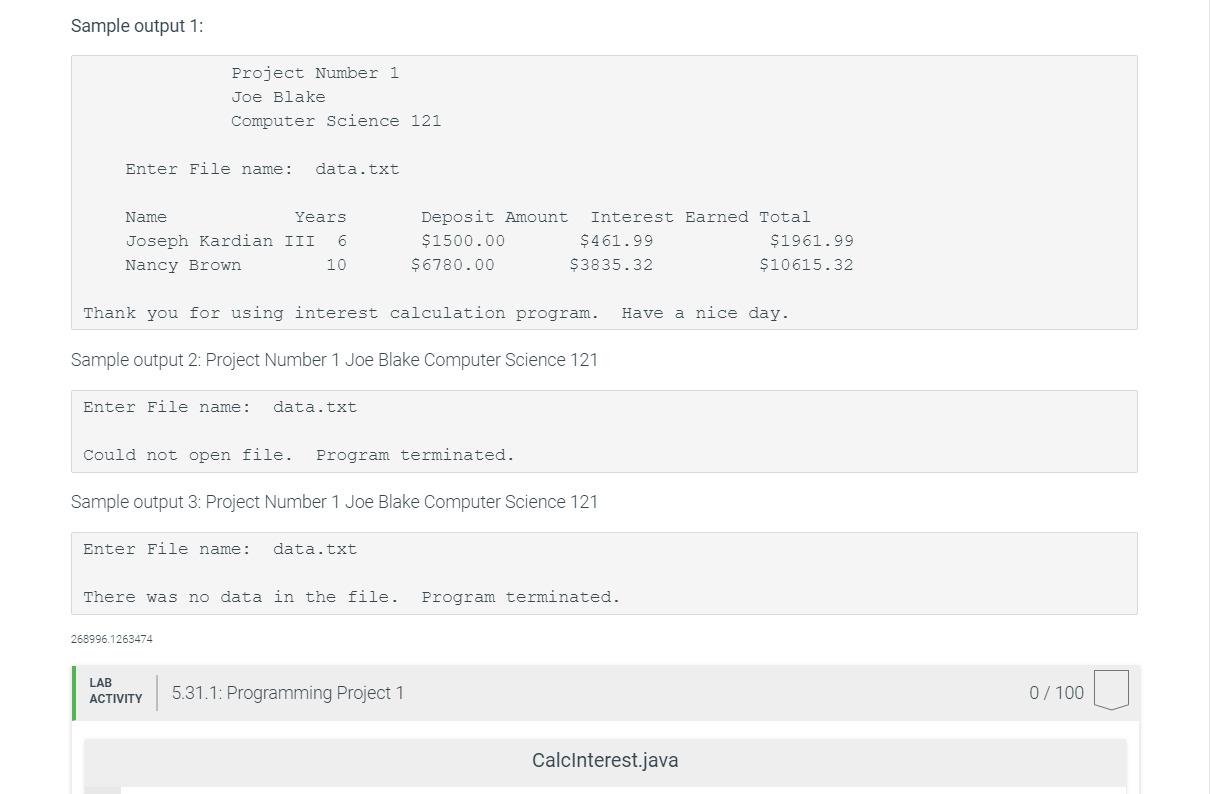Click Joe Blake in the program header
1210x794 pixels.
tap(278, 96)
